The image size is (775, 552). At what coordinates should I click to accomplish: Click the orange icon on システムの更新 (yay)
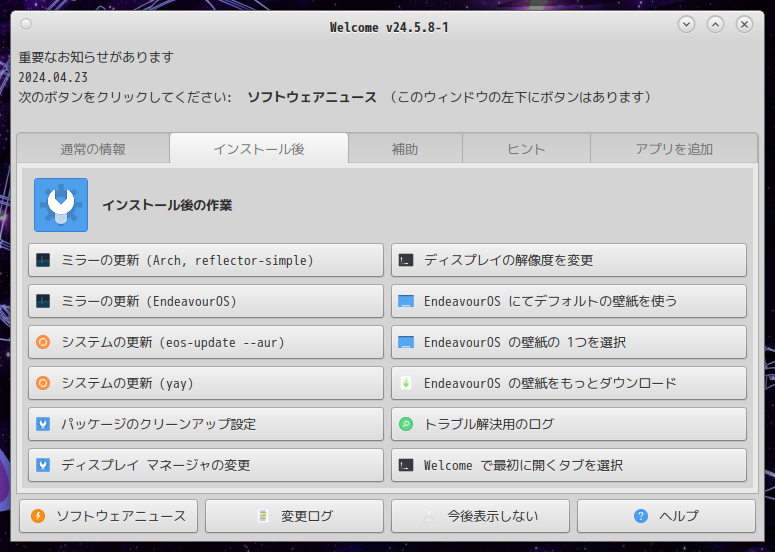click(43, 383)
